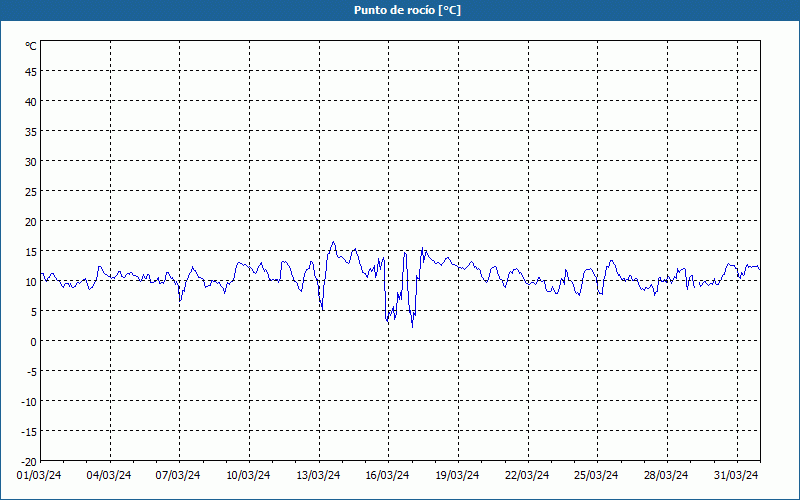Click the y-axis value 0
800x500 pixels.
34,342
